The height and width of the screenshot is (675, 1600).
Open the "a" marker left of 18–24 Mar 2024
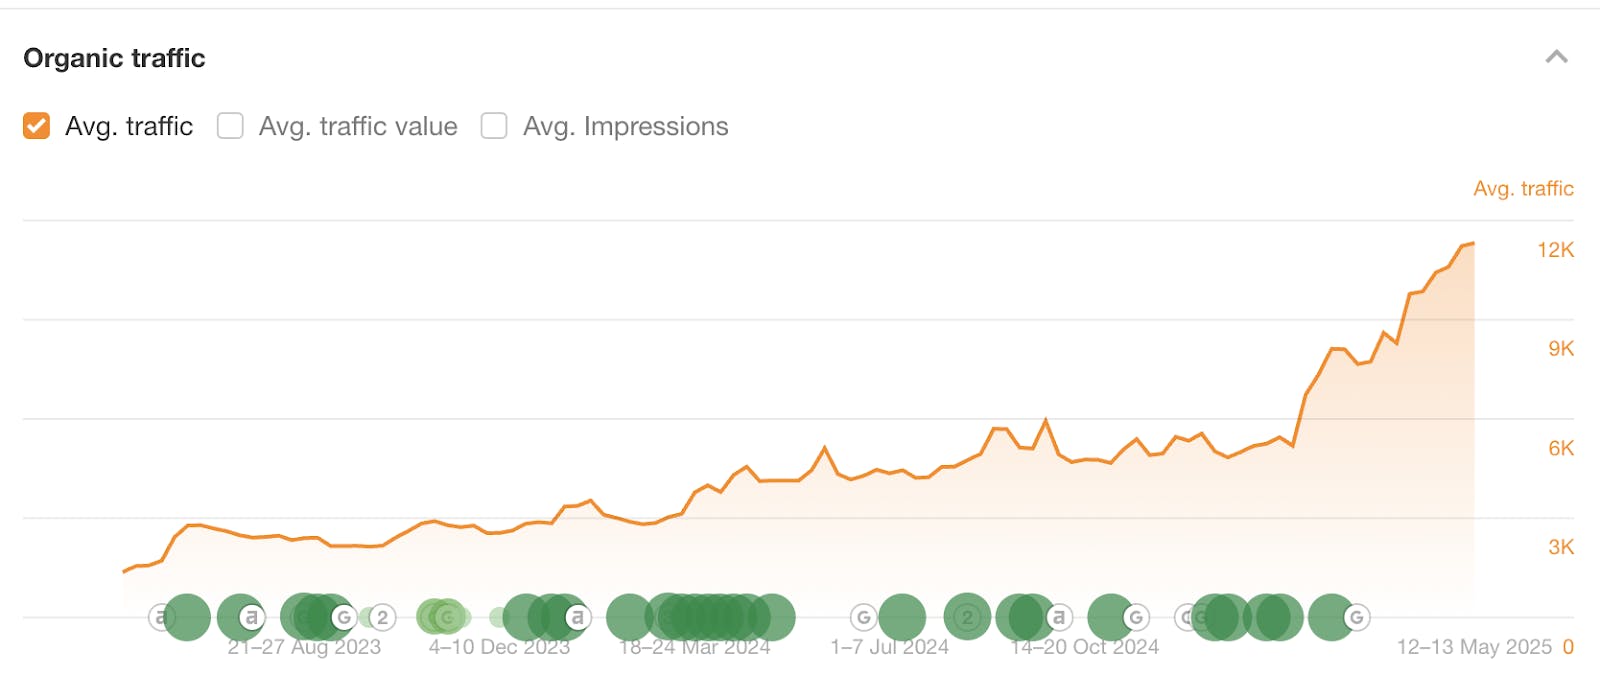click(577, 617)
